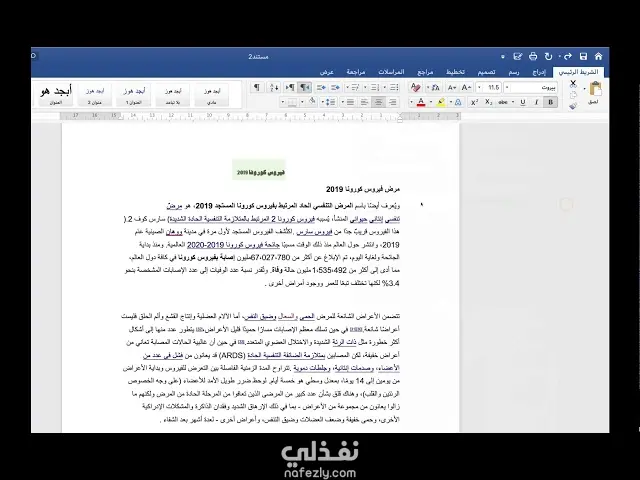Apply the العنوان 1 (Heading 1) style
Screen dimensions: 640x480
(x=134, y=96)
